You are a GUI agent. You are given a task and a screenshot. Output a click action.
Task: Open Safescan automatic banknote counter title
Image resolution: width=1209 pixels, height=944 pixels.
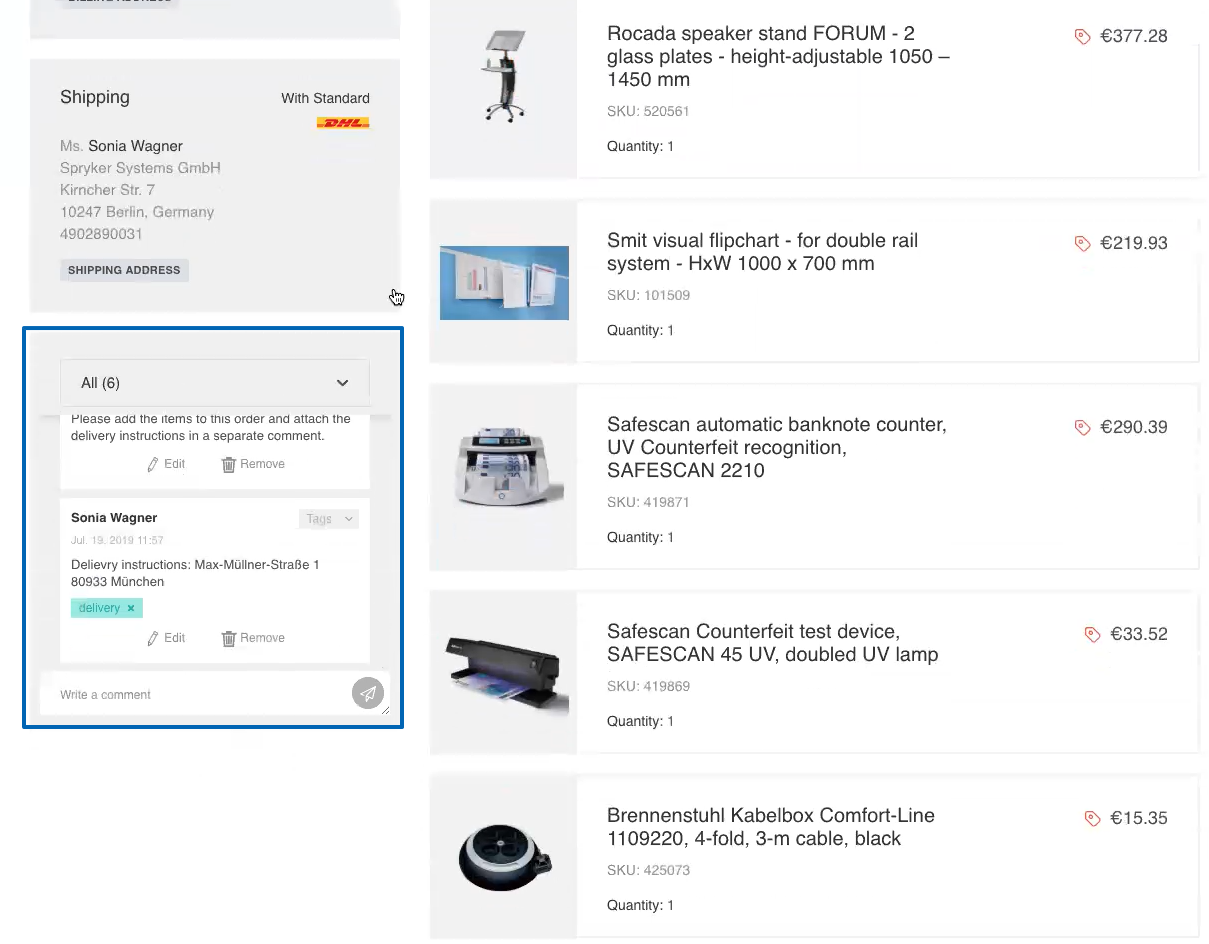[776, 447]
